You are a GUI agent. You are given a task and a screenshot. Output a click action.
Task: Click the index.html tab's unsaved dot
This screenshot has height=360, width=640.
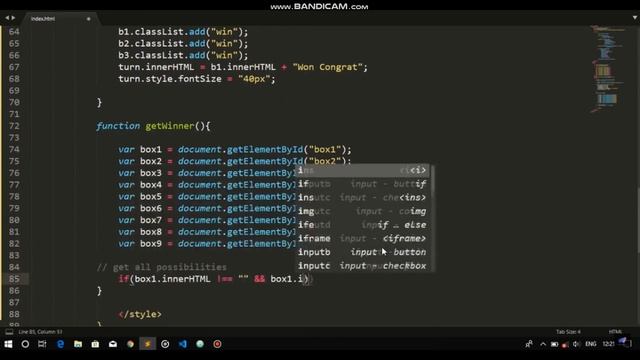(89, 19)
